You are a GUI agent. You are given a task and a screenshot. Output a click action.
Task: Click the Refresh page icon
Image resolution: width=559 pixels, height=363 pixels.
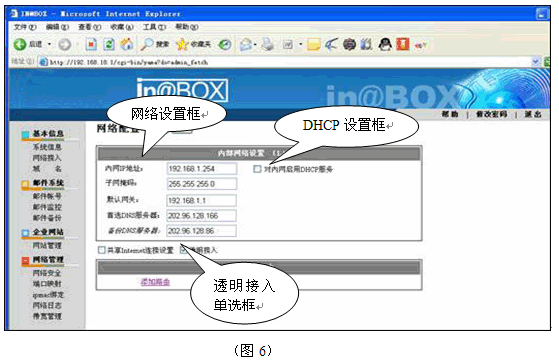[x=109, y=45]
